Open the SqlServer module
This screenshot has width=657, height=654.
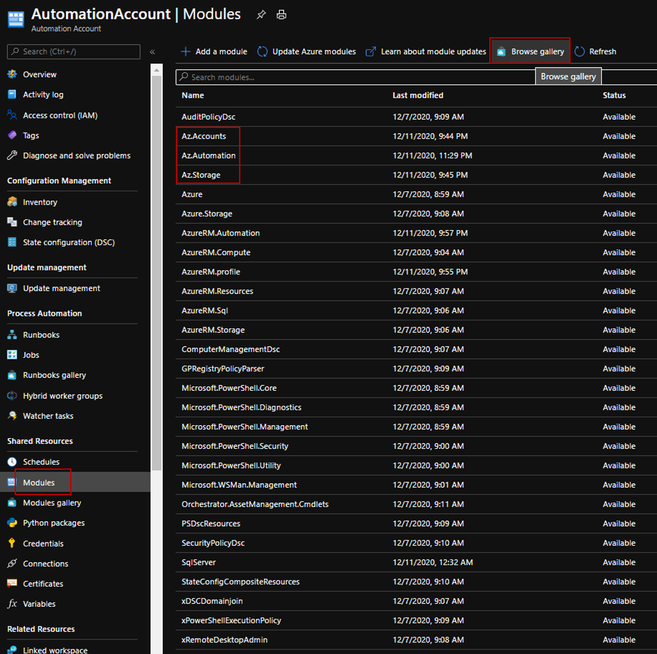tap(199, 562)
